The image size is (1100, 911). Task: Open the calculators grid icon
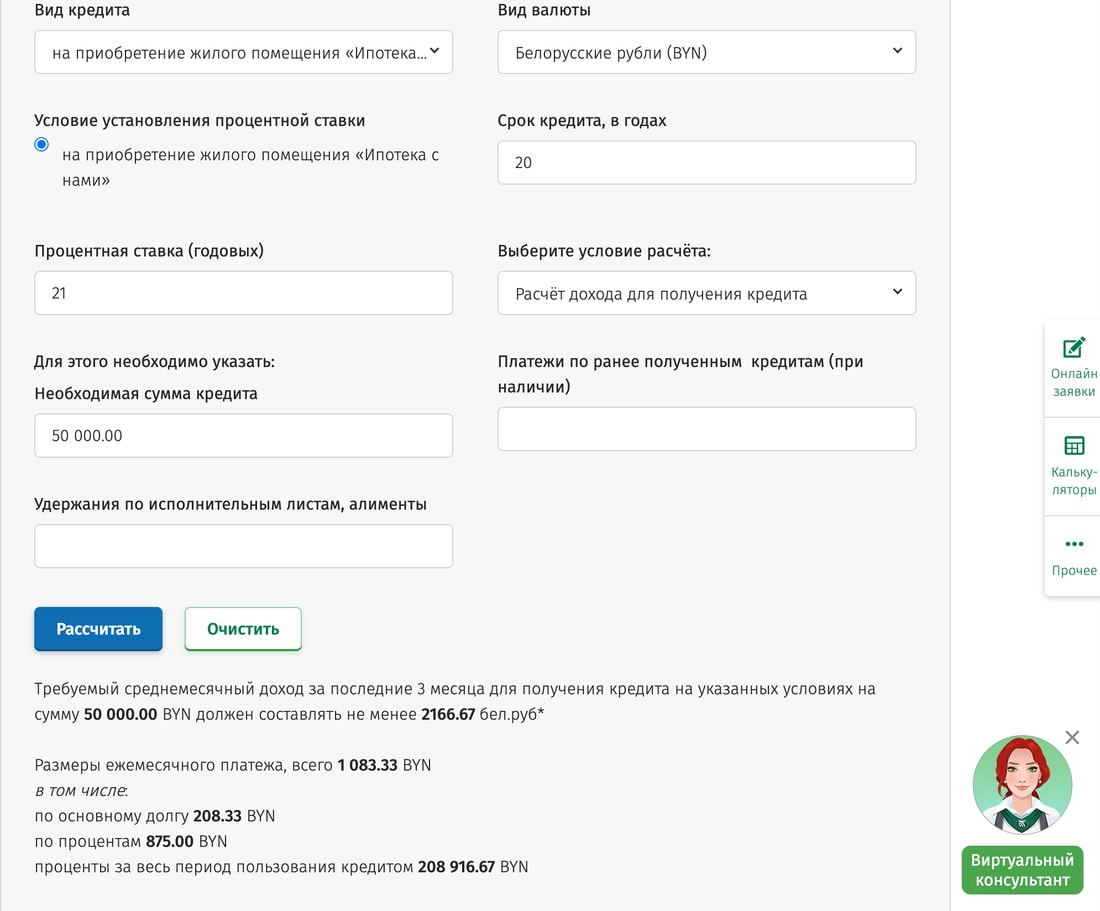click(x=1074, y=445)
